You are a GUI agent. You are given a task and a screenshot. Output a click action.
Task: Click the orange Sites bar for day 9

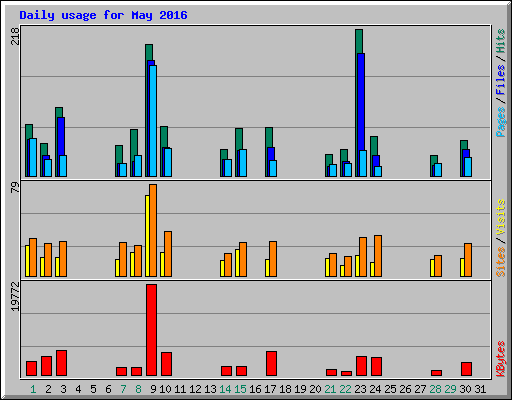click(153, 230)
